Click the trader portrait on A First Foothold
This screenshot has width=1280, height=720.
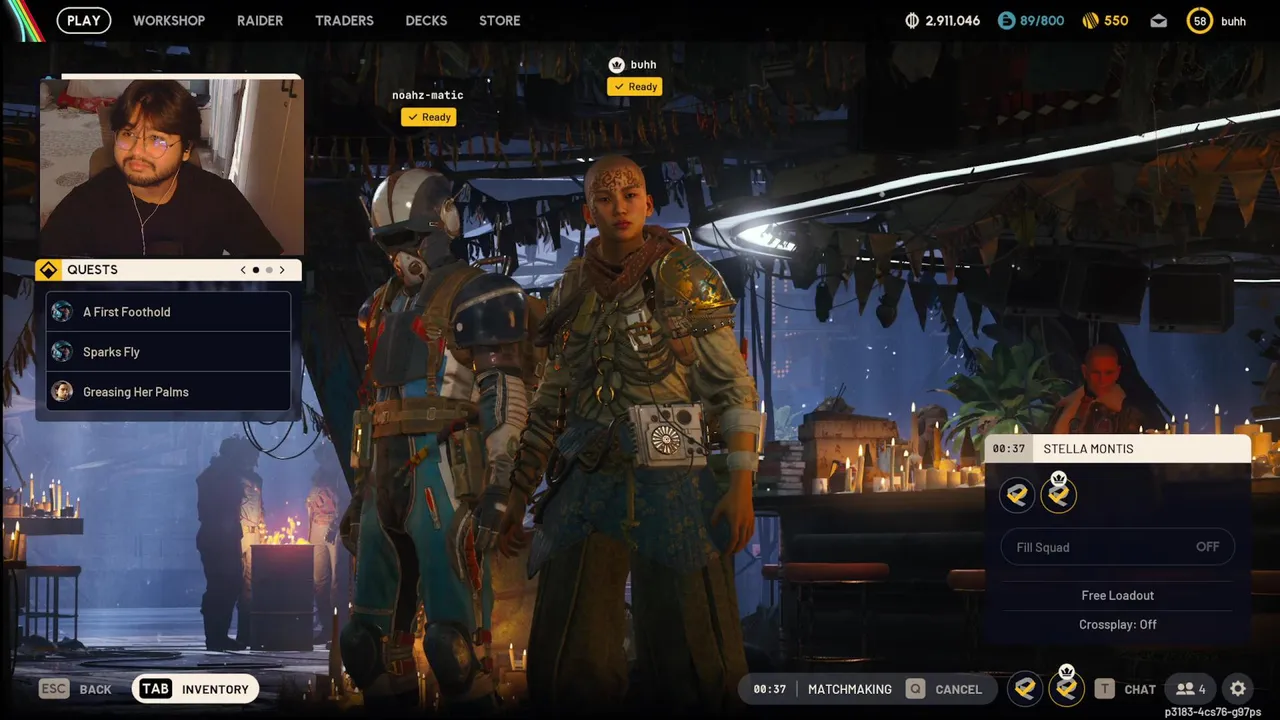(x=62, y=312)
